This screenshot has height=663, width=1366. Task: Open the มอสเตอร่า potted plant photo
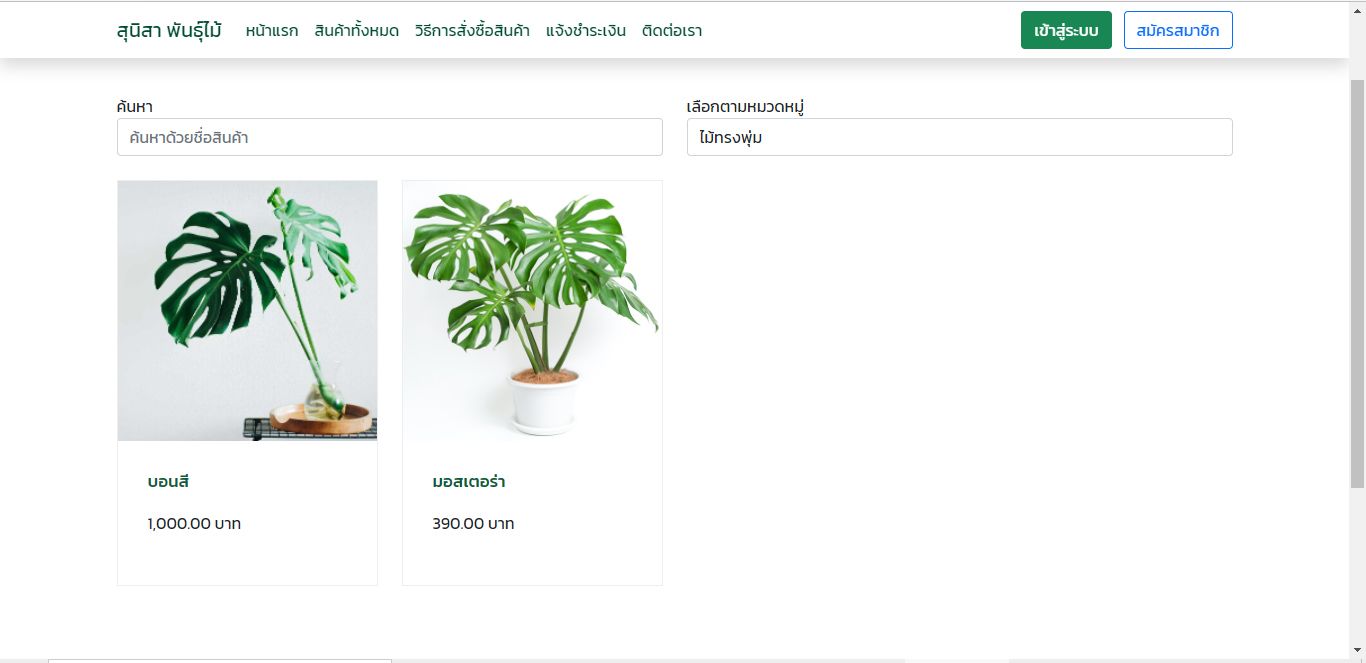tap(532, 311)
